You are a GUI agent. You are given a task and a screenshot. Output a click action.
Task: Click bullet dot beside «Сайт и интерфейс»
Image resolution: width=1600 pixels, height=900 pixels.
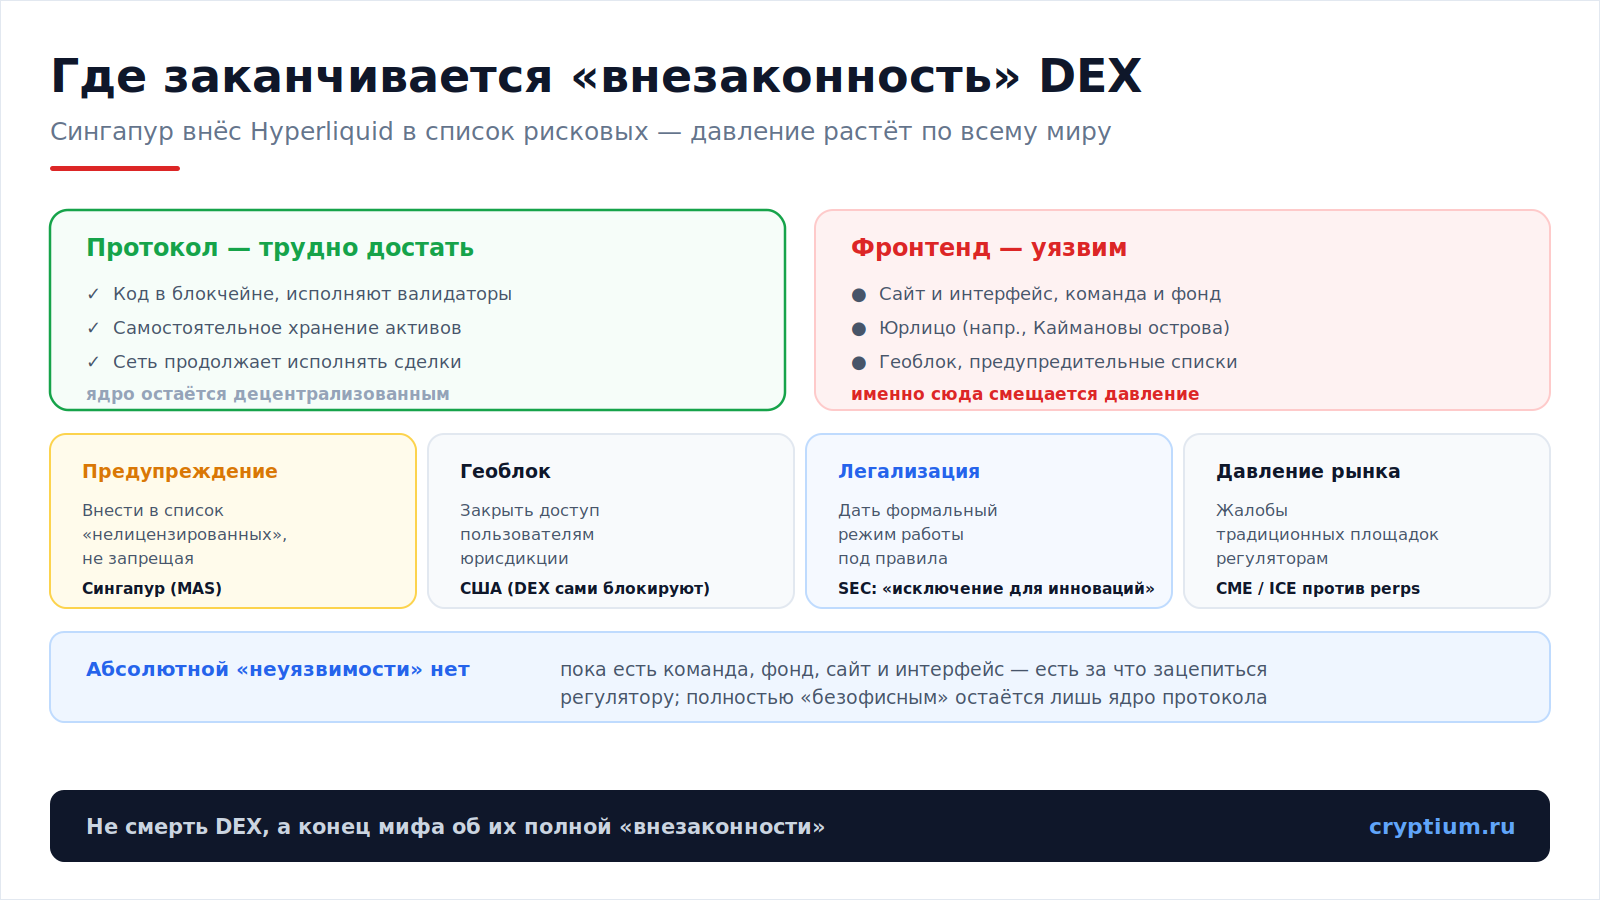[x=859, y=295]
